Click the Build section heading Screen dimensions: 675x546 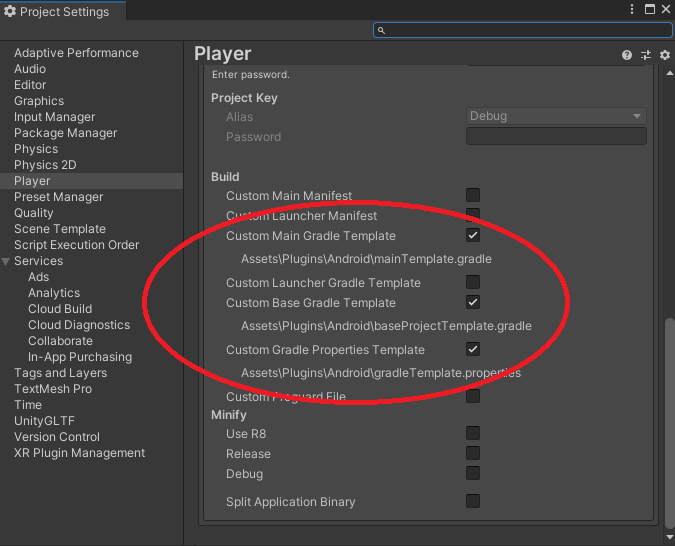coord(225,177)
